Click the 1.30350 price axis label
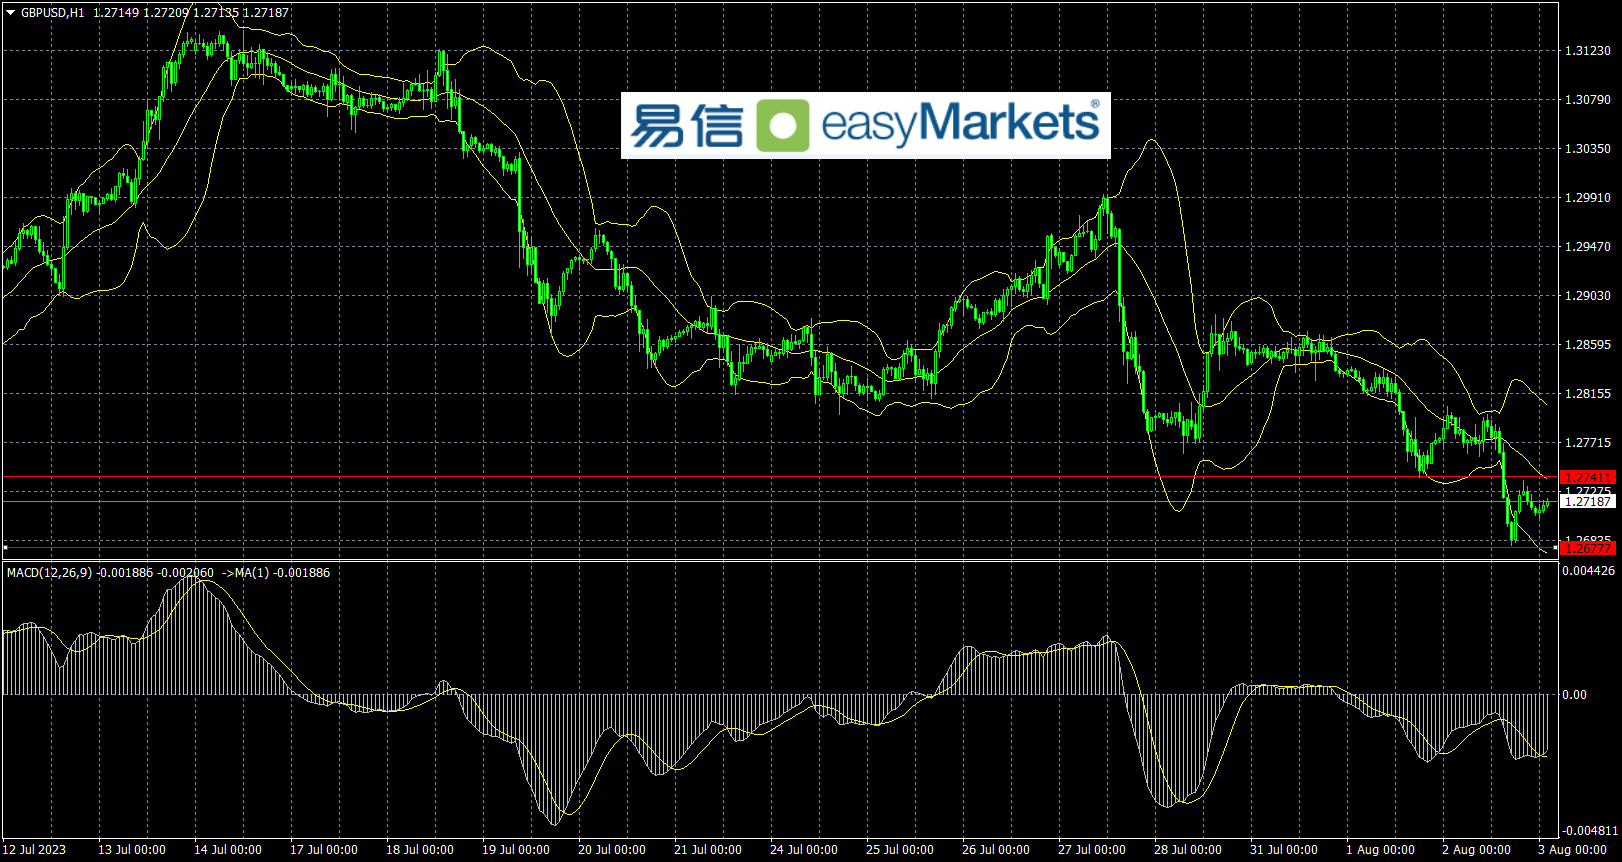1622x862 pixels. click(x=1588, y=149)
